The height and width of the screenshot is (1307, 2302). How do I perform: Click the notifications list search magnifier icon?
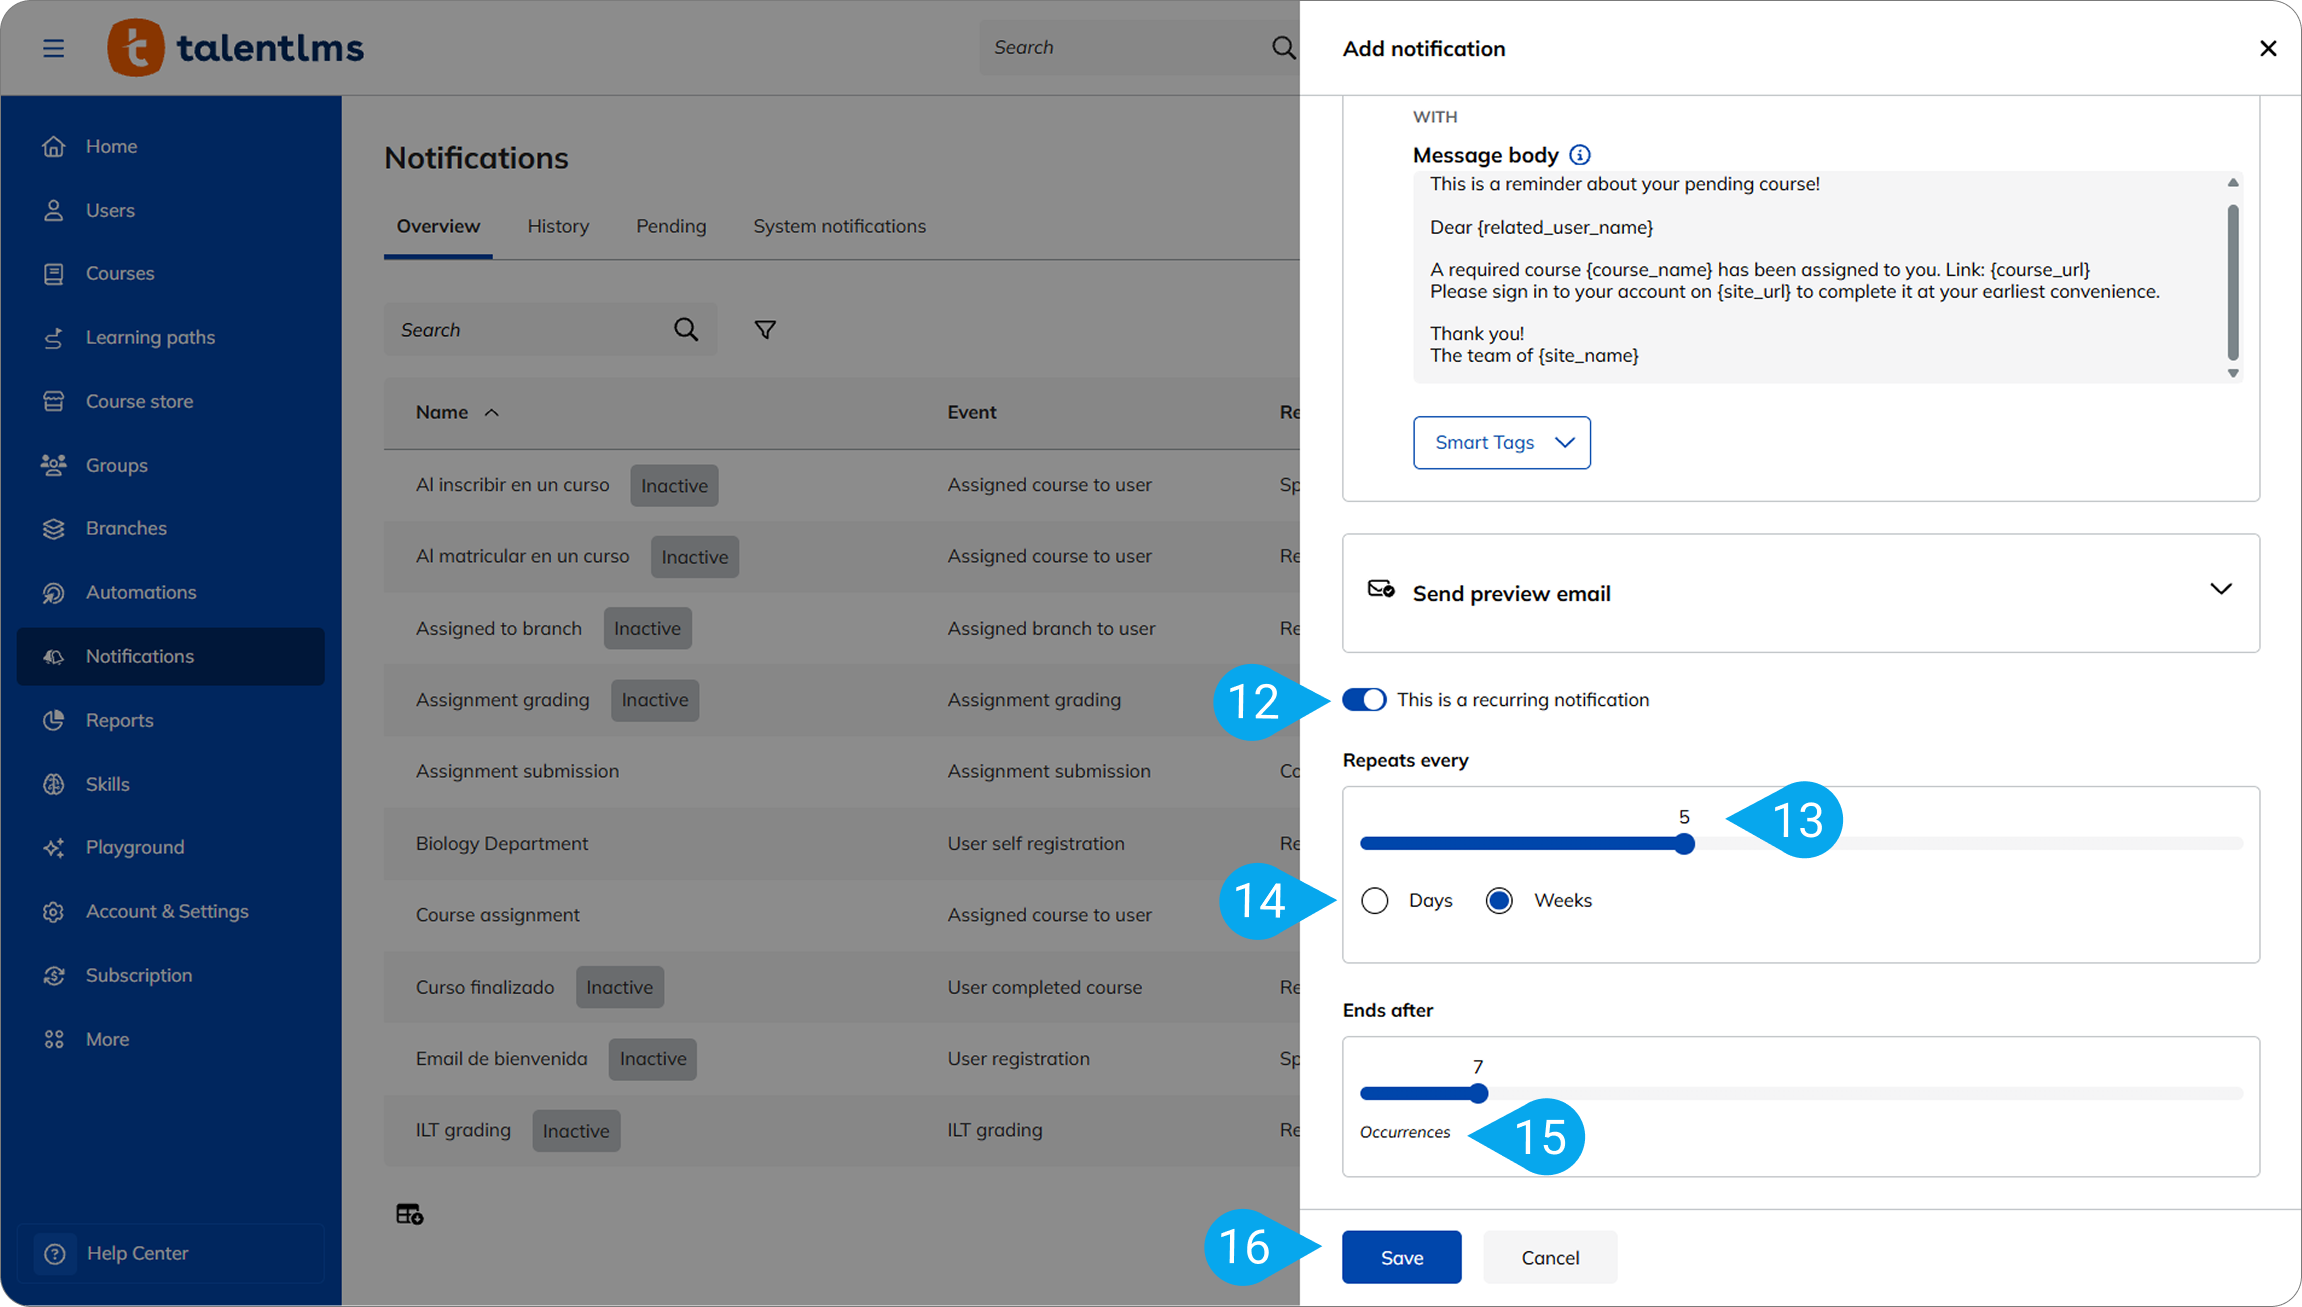pos(686,329)
